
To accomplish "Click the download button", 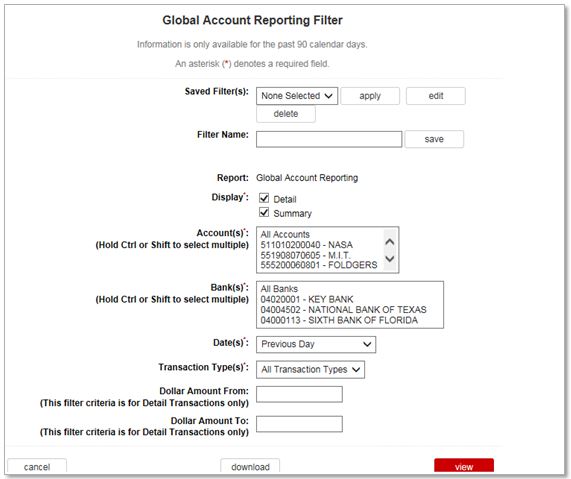I will pyautogui.click(x=250, y=467).
